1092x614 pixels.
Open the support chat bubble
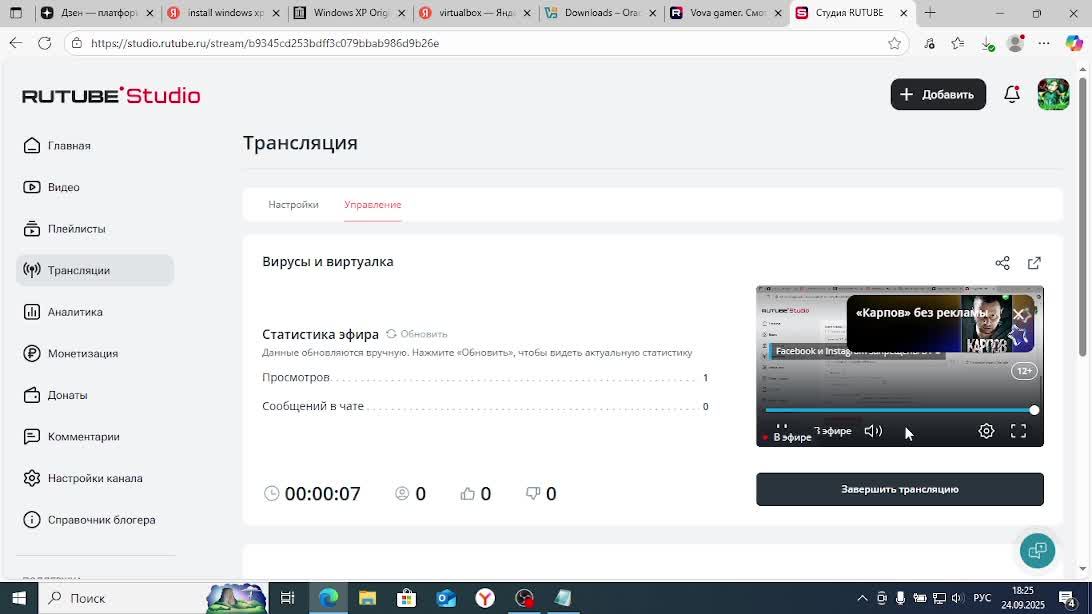tap(1037, 551)
